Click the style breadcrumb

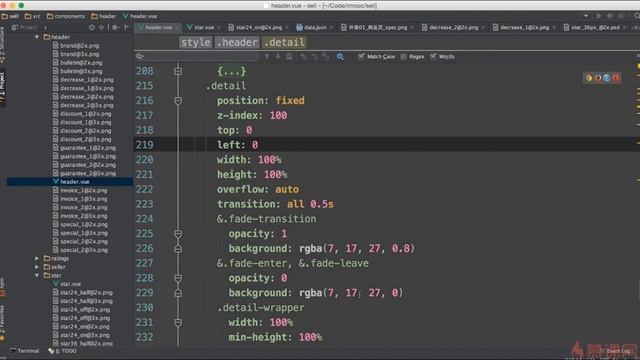point(196,42)
